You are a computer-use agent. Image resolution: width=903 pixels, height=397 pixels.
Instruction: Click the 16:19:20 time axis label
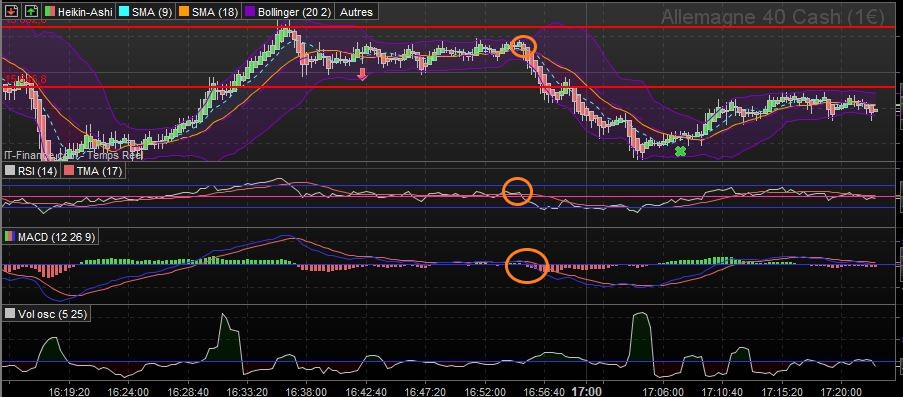click(69, 392)
